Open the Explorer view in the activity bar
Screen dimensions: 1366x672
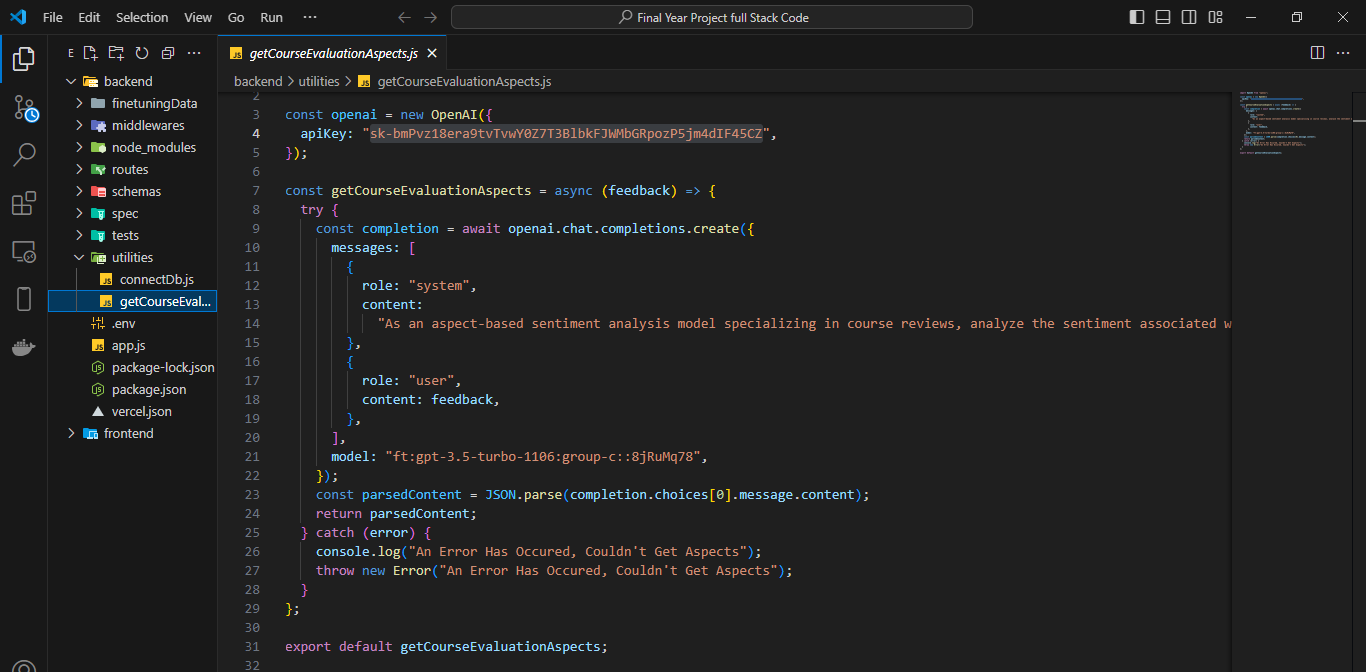click(x=22, y=58)
